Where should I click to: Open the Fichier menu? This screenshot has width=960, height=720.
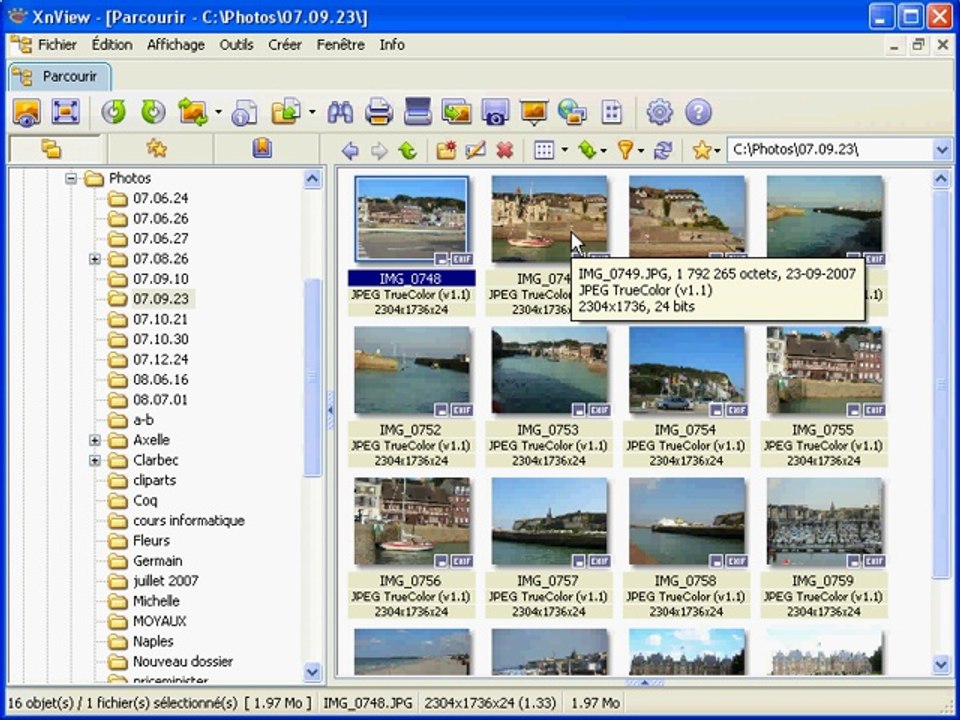click(57, 45)
